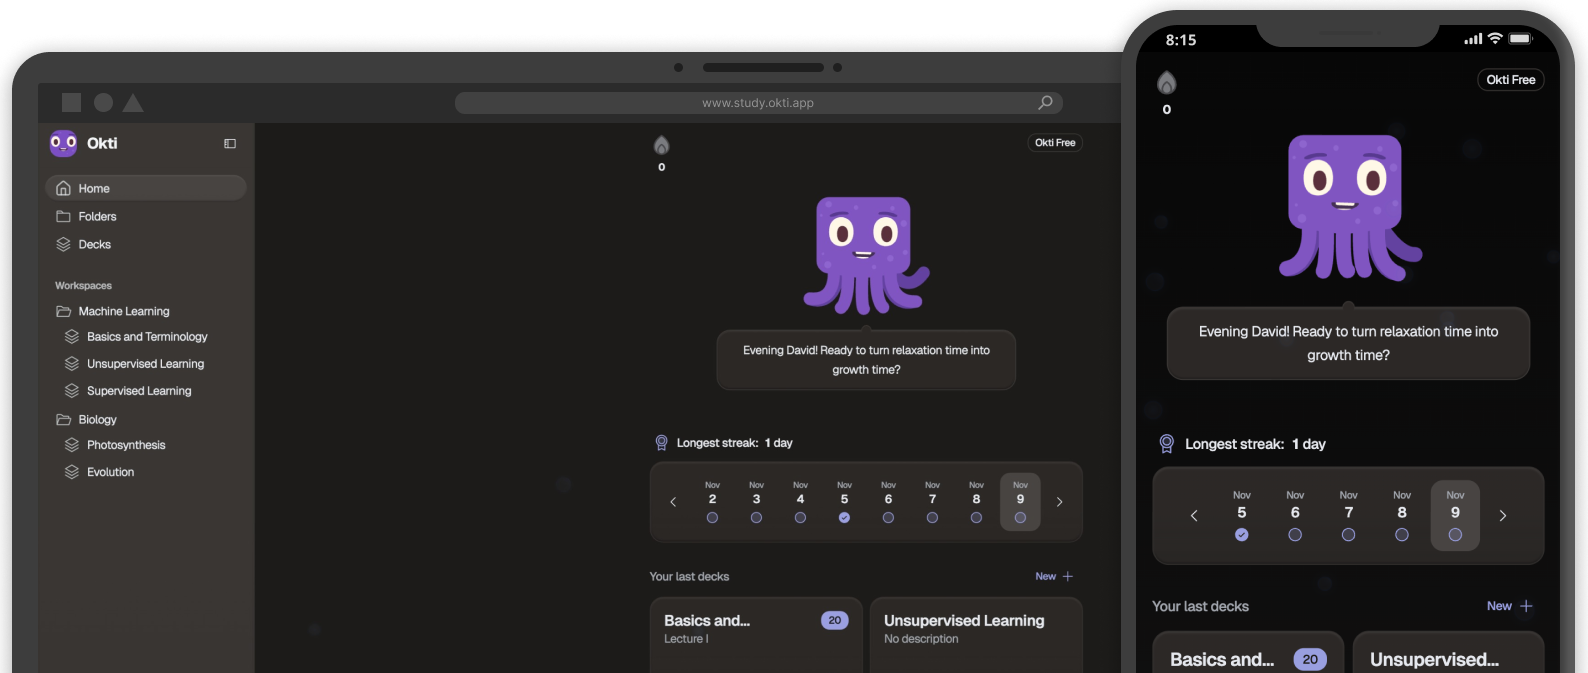Click the longest streak medal icon on desktop
Viewport: 1588px width, 673px height.
(661, 443)
